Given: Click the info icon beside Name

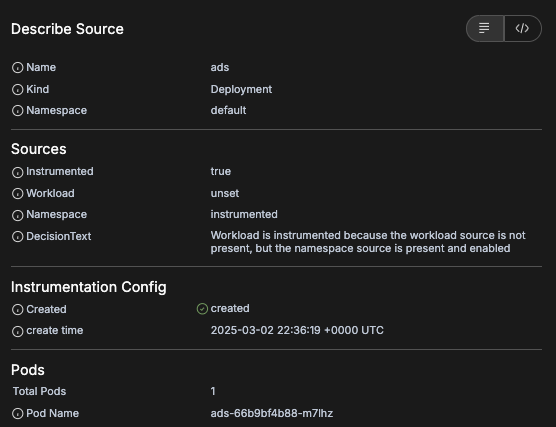Looking at the screenshot, I should coord(17,67).
